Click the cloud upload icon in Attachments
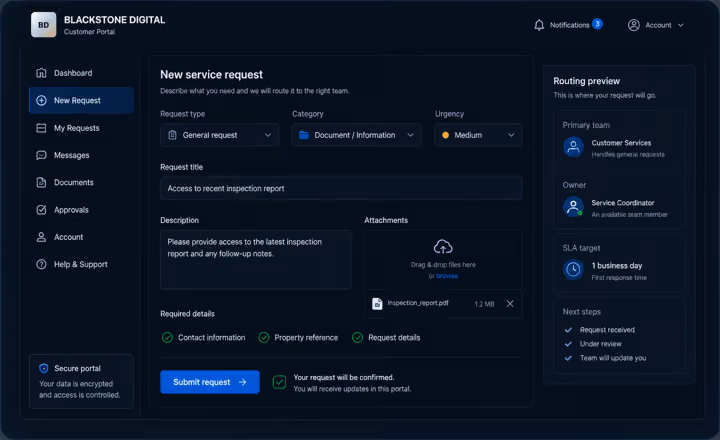720x440 pixels. (443, 247)
